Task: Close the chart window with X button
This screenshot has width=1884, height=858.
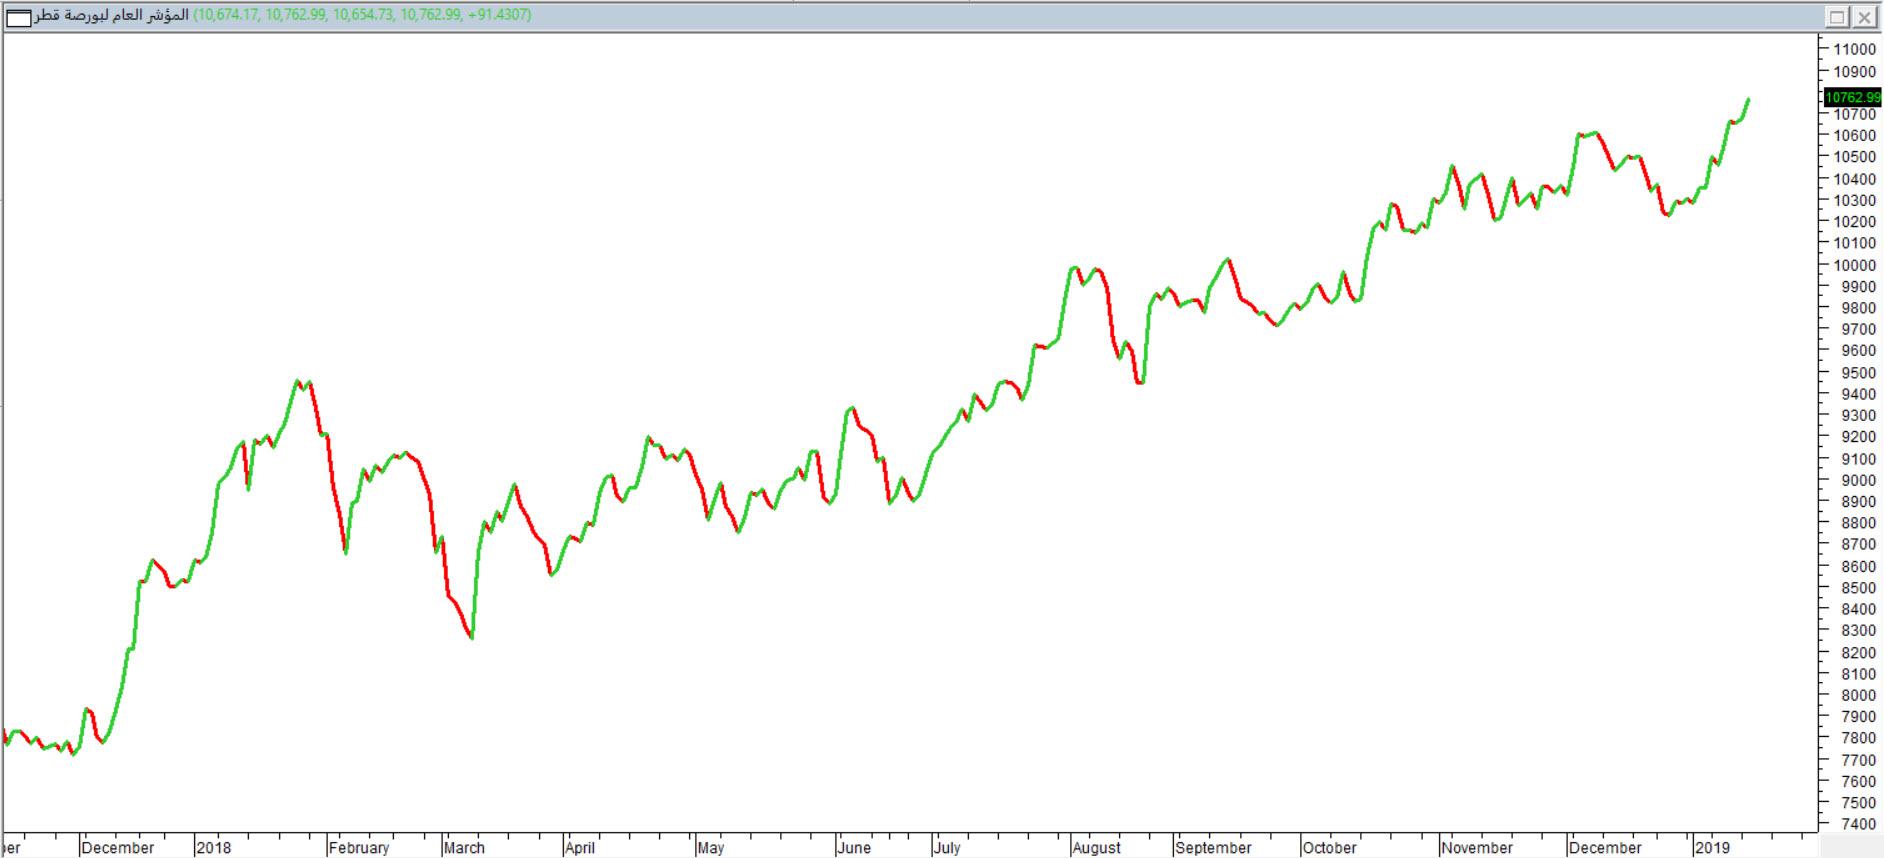Action: [1865, 17]
